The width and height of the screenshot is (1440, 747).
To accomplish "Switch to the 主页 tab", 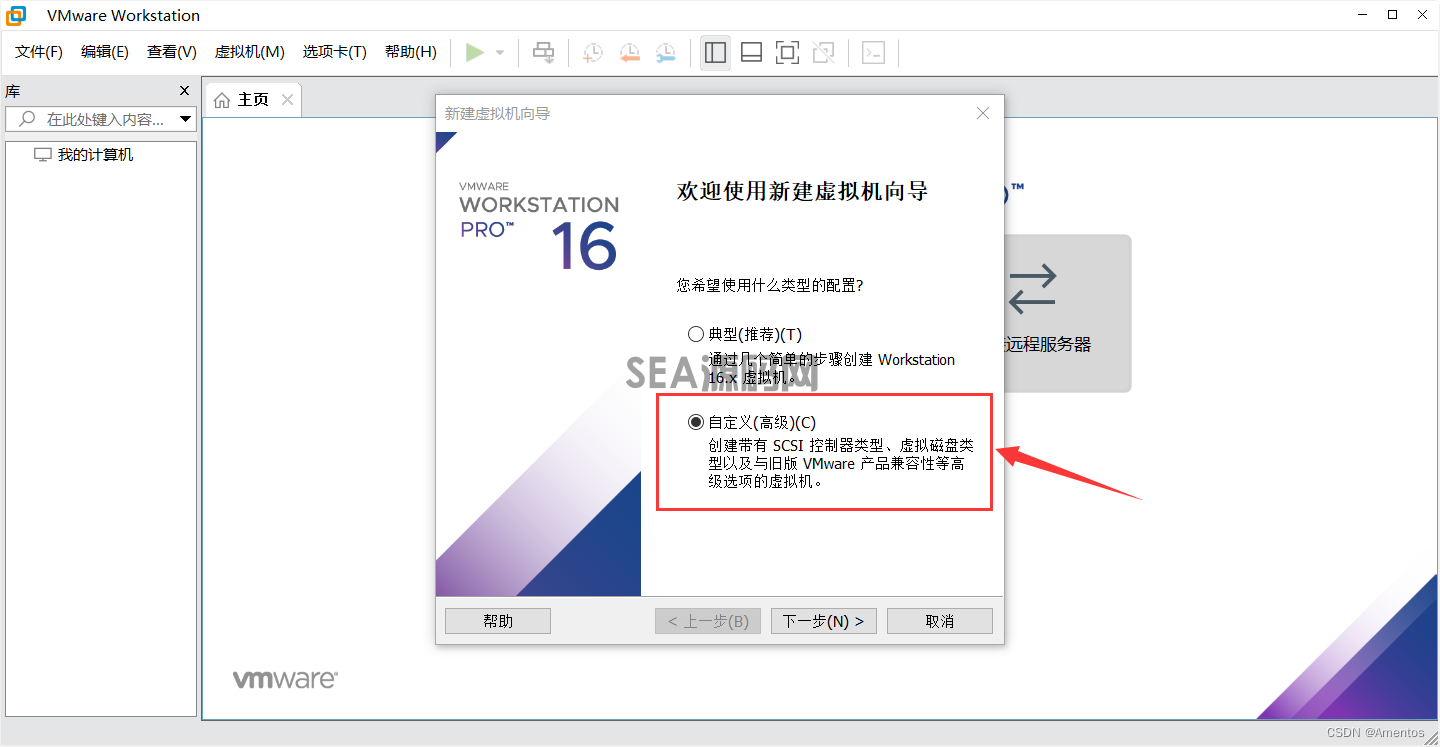I will pos(253,100).
